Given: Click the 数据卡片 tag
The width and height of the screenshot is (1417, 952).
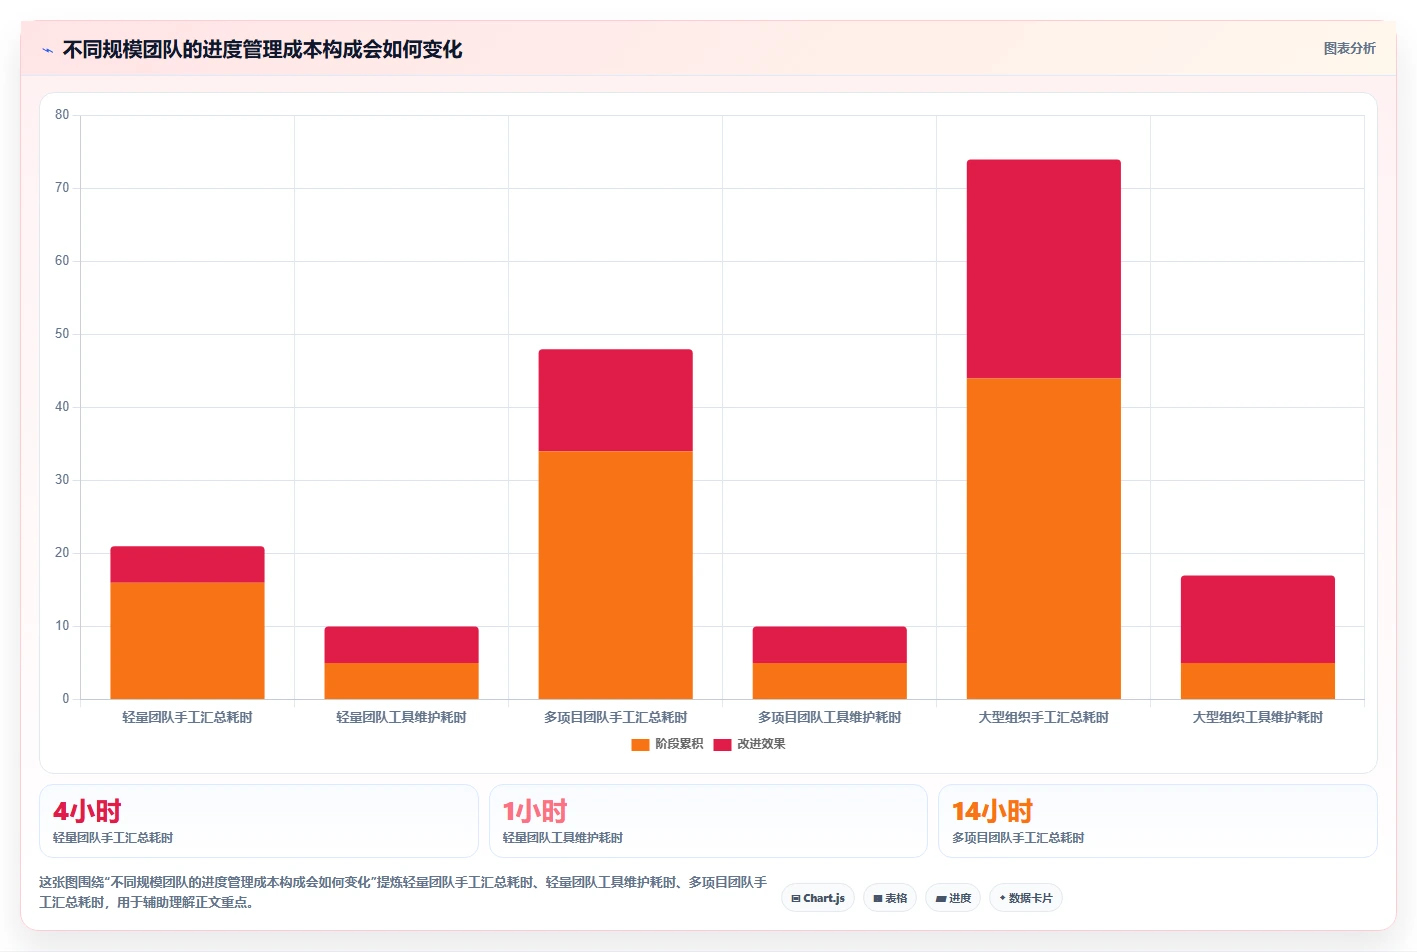Looking at the screenshot, I should point(1026,898).
